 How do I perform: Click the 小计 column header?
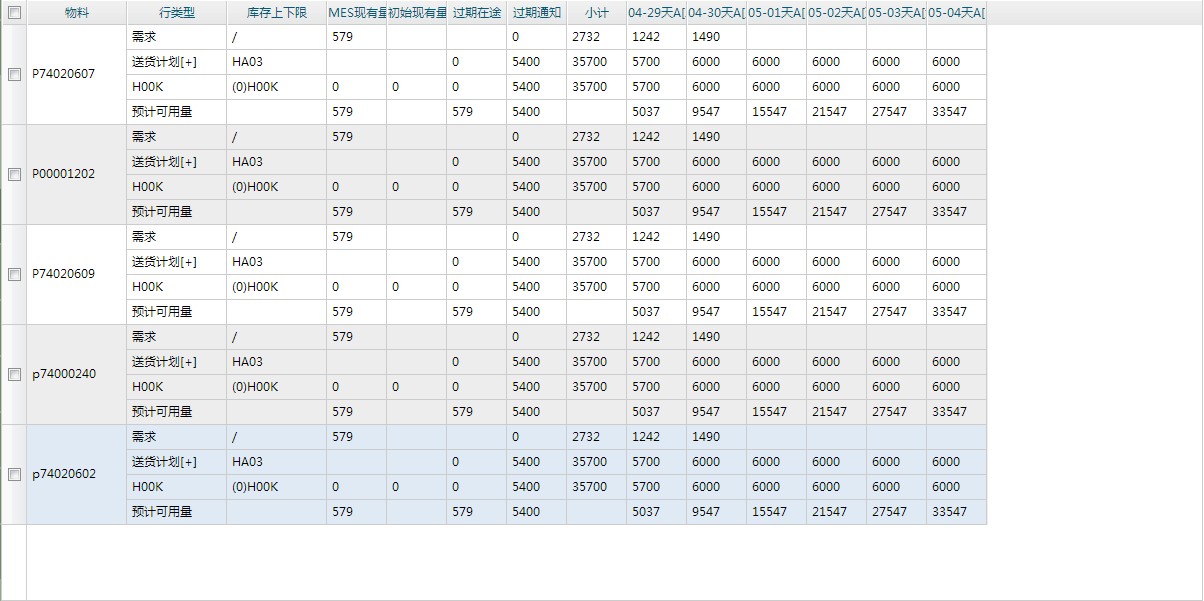point(597,13)
